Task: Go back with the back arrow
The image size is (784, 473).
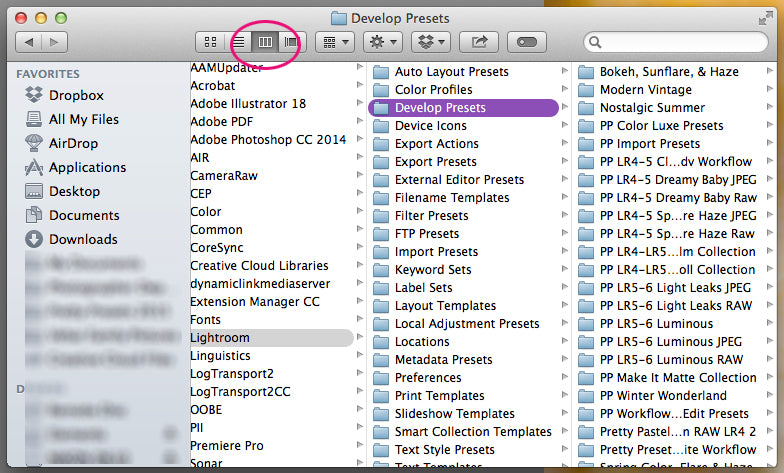Action: coord(29,42)
